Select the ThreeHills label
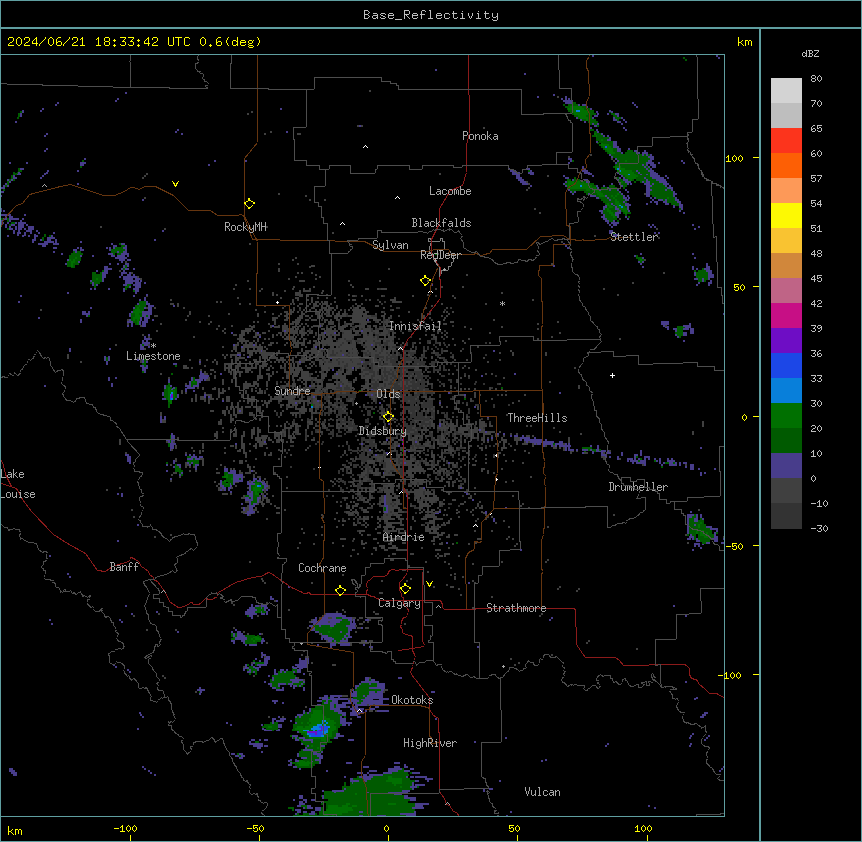 (537, 418)
